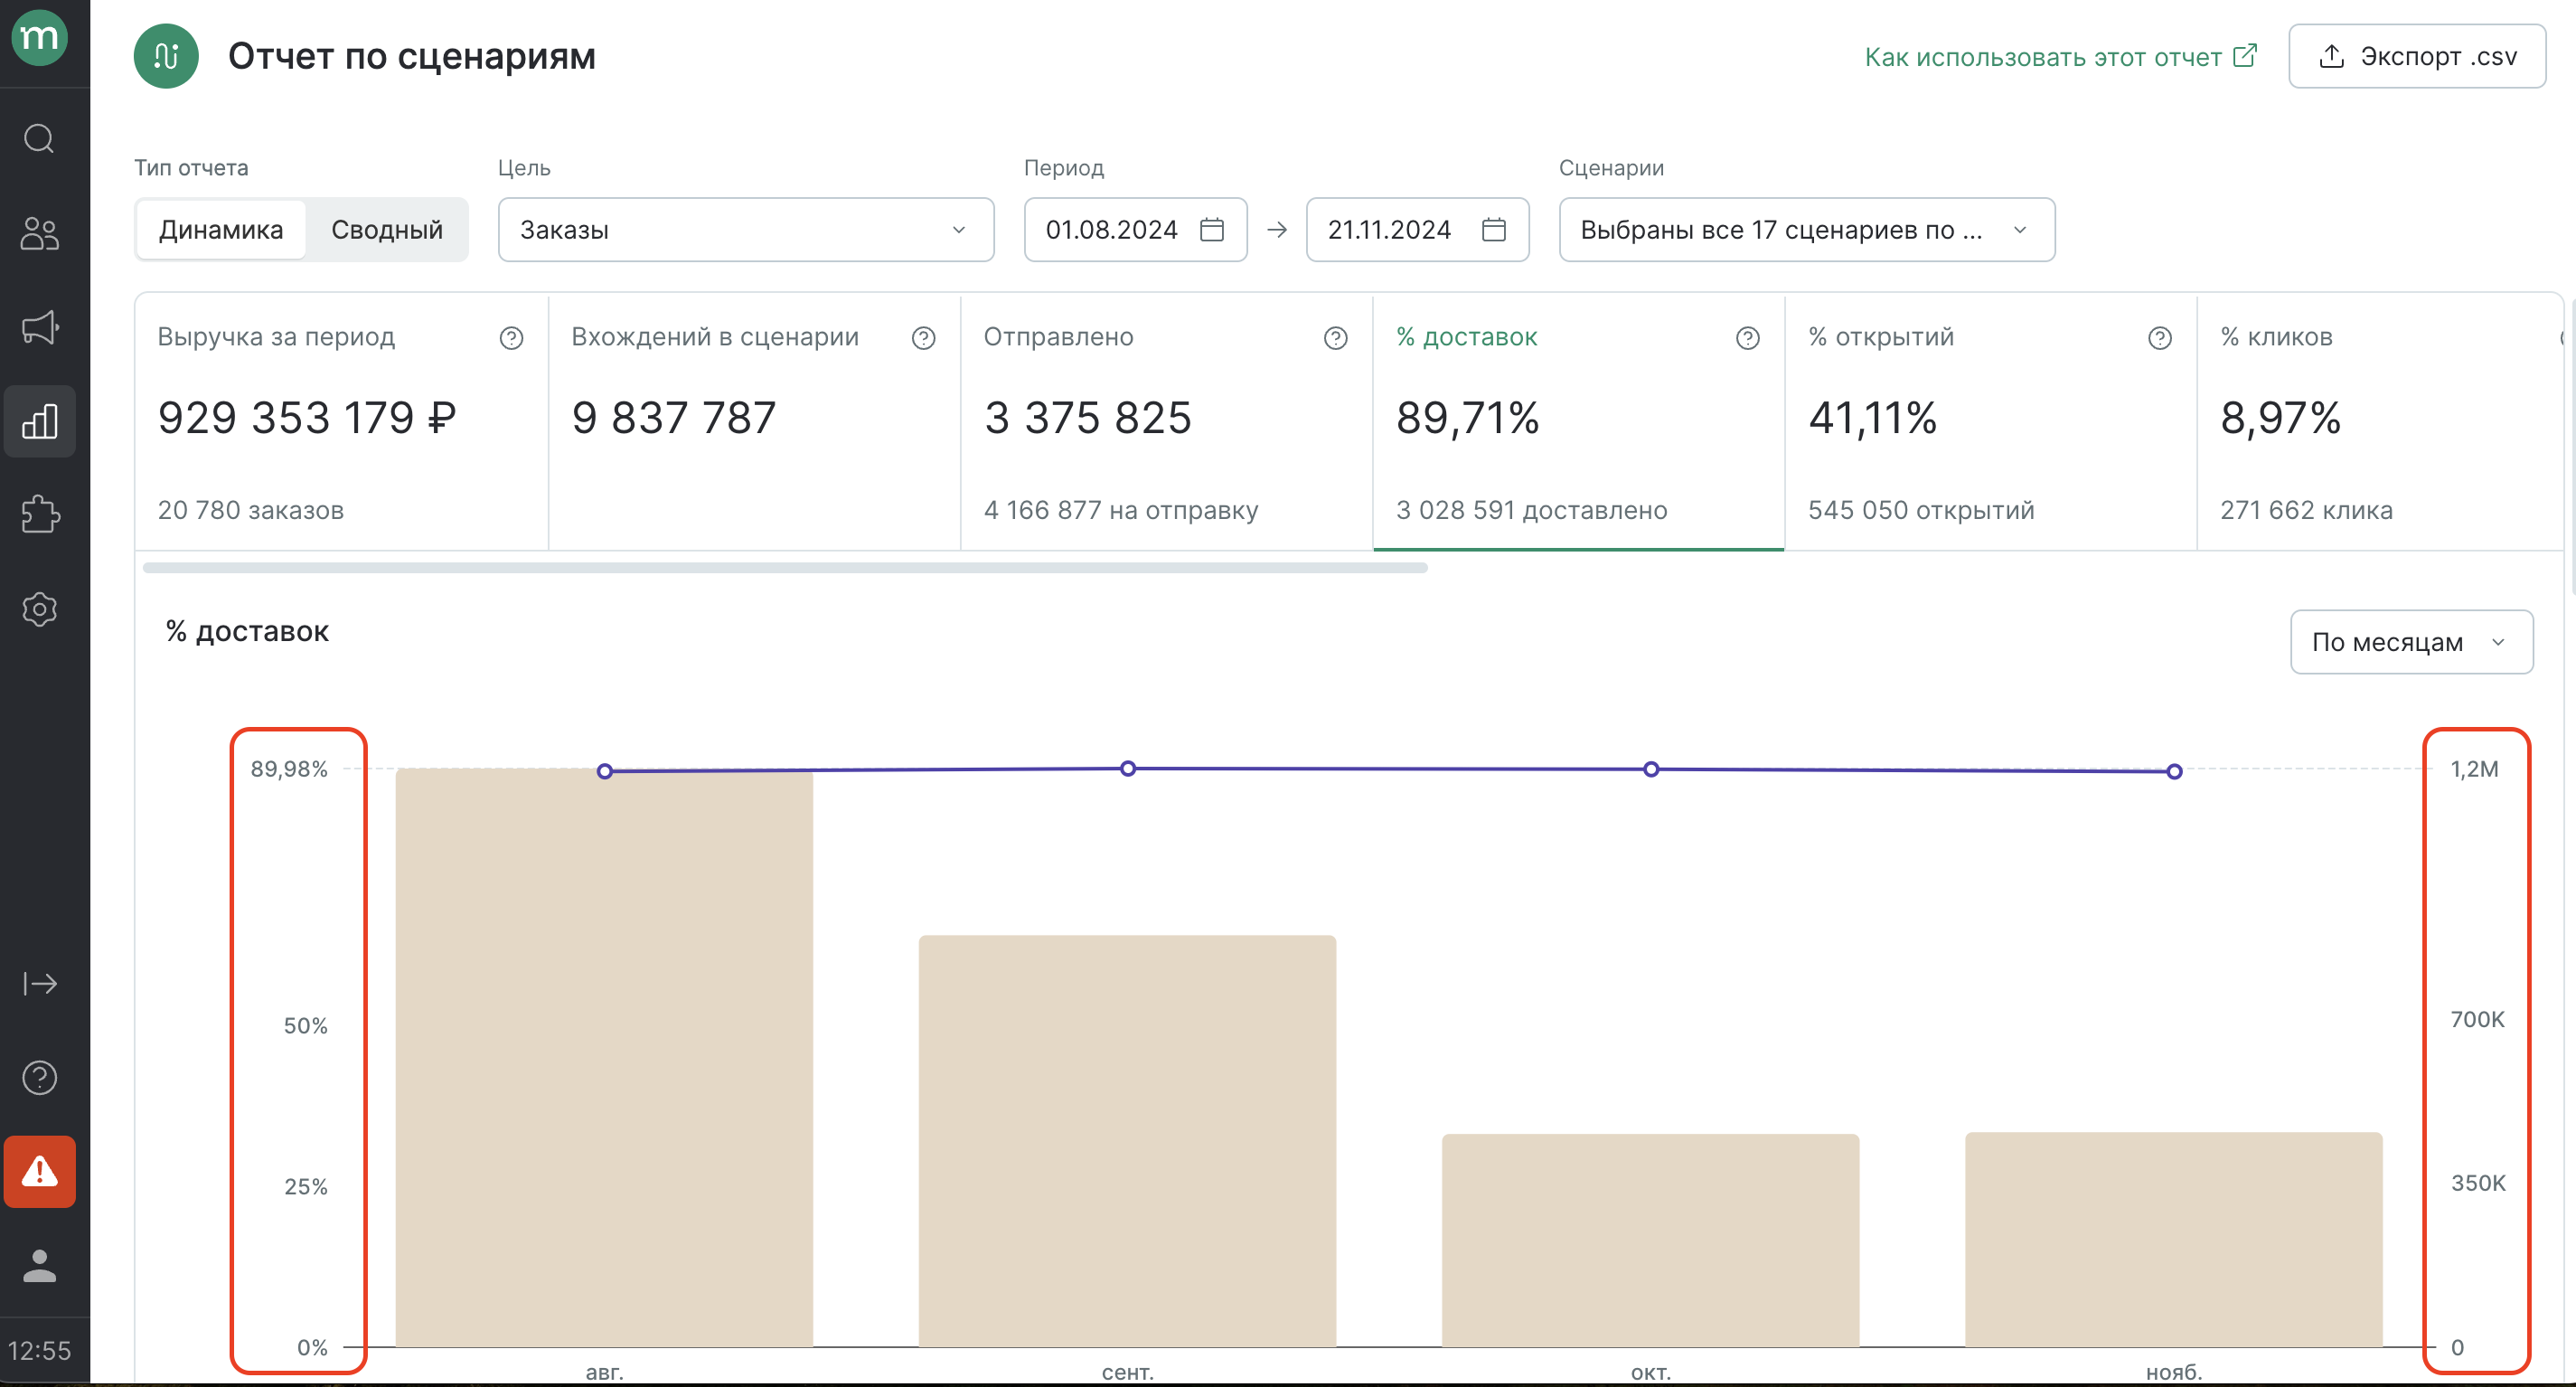
Task: Click the September line point marker
Action: (x=1127, y=768)
